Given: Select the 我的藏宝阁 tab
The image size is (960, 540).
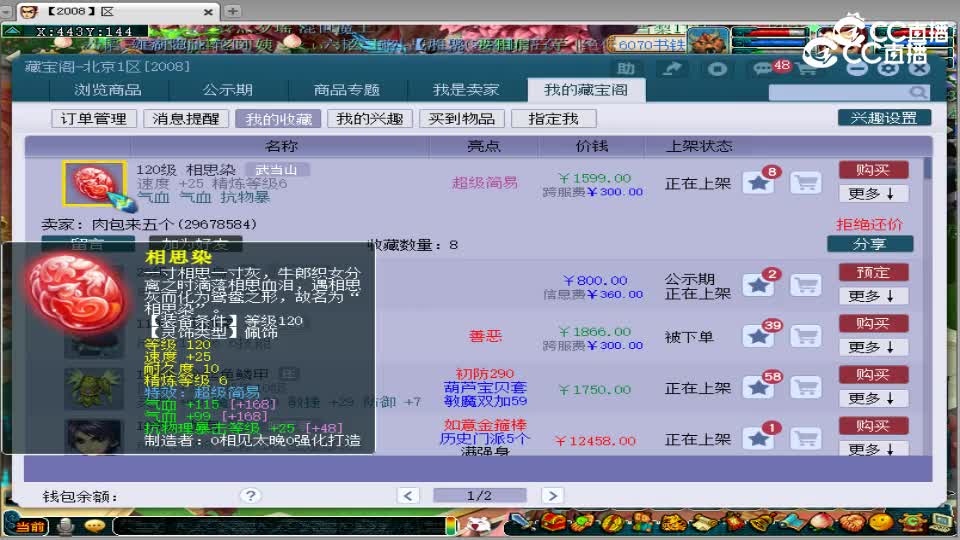Looking at the screenshot, I should 586,90.
